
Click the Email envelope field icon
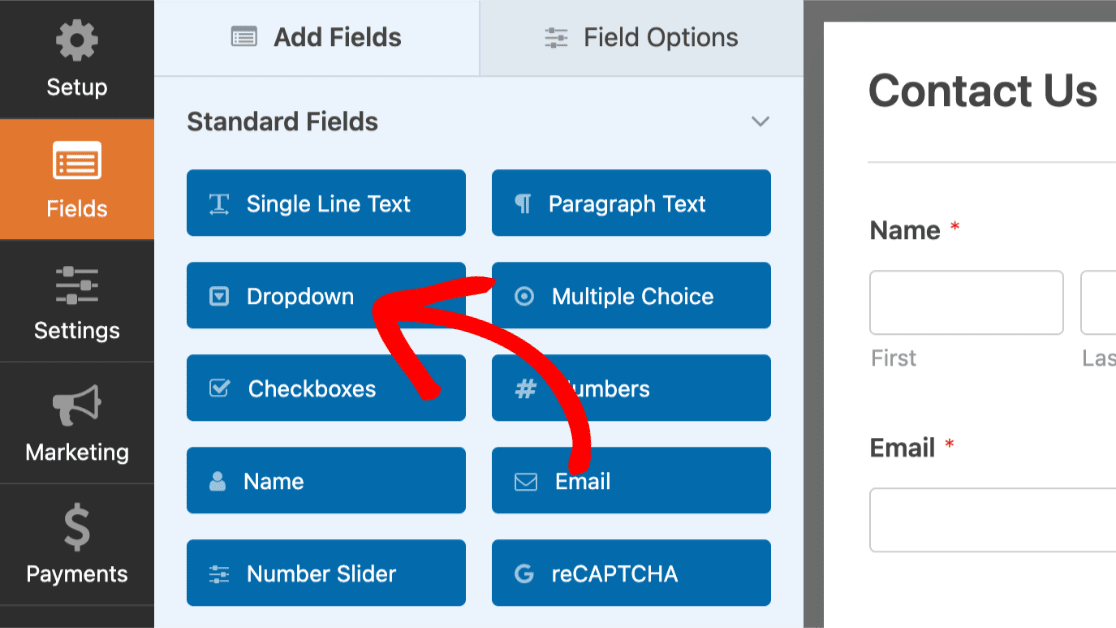(x=524, y=480)
